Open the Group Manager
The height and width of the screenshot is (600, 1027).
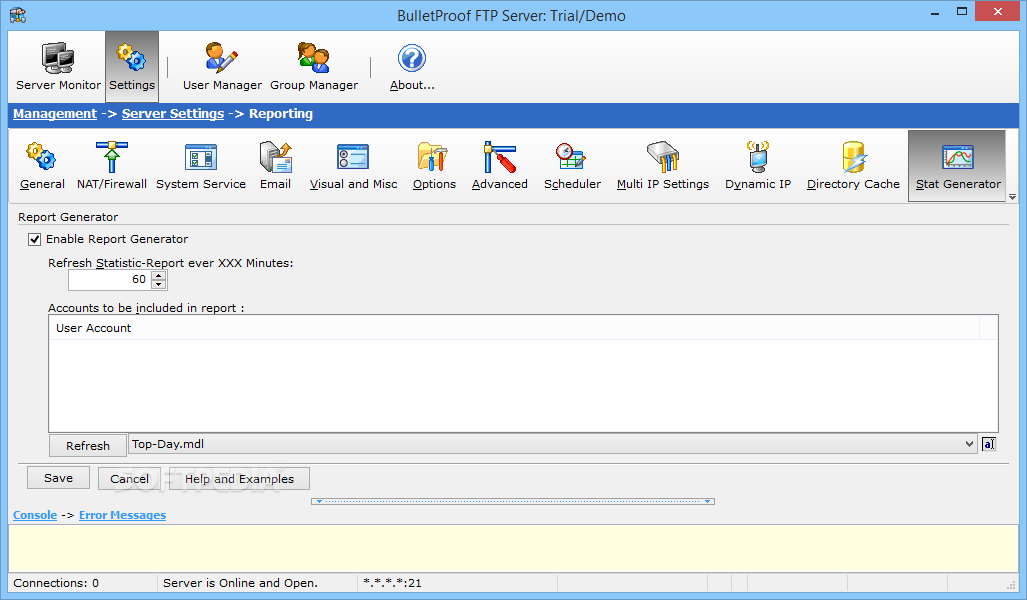[314, 67]
